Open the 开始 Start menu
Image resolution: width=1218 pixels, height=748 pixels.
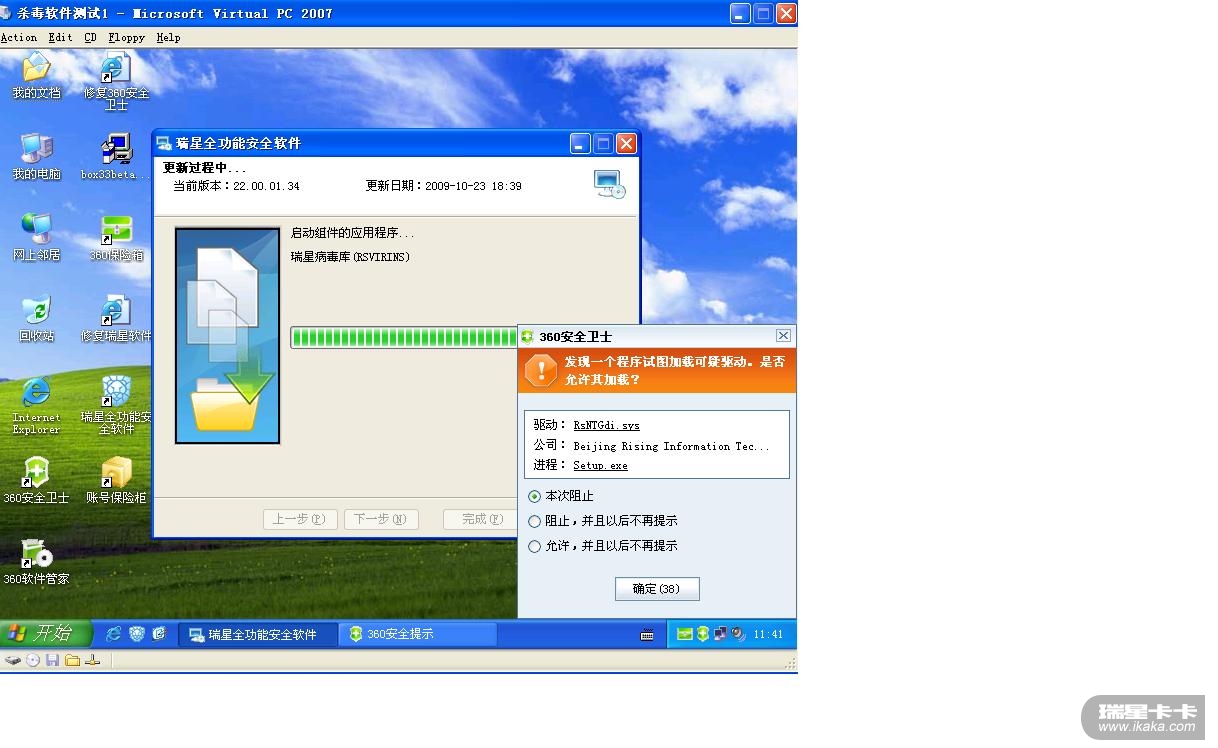(45, 633)
